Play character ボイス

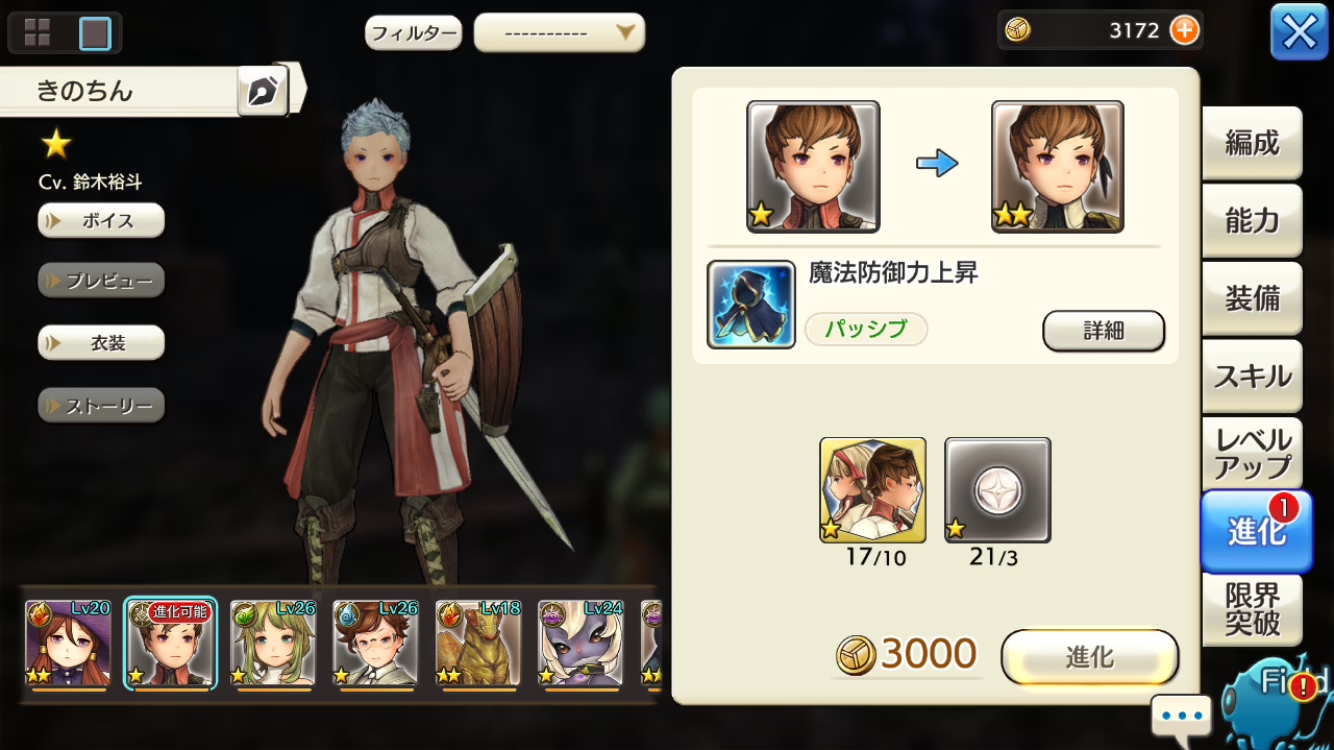pyautogui.click(x=101, y=221)
